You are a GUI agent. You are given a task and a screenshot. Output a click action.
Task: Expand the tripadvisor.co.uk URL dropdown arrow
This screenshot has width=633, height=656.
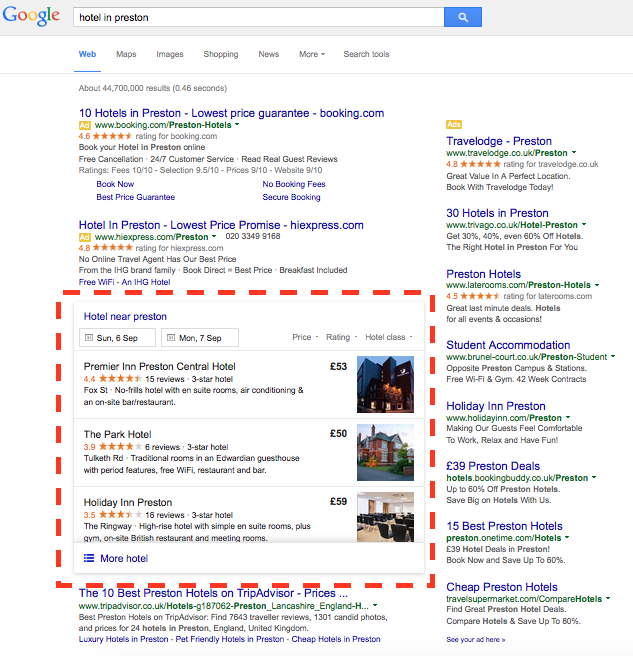[x=375, y=605]
